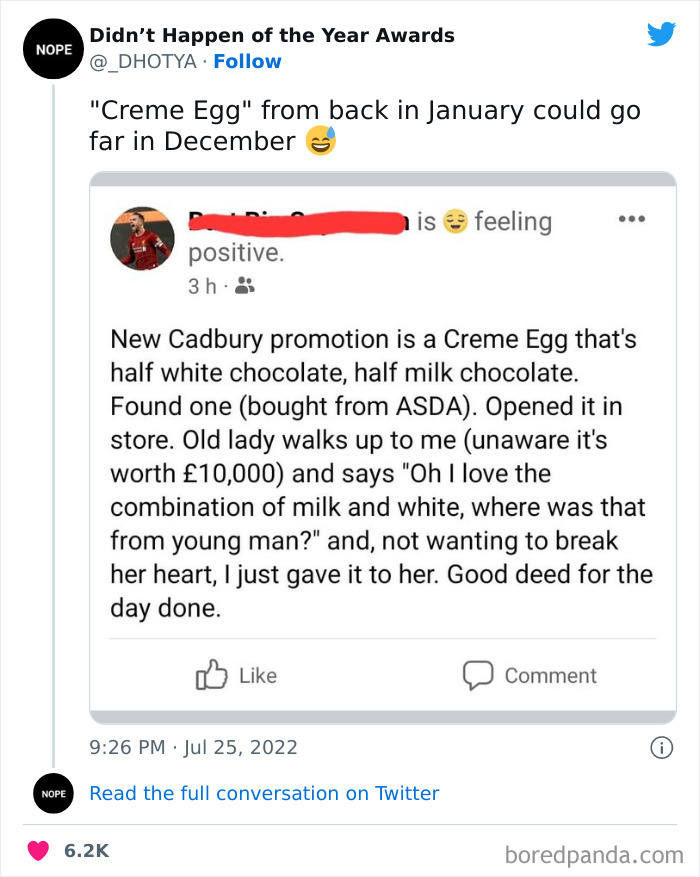Click the footballer profile picture thumbnail
The image size is (700, 877).
coord(142,238)
